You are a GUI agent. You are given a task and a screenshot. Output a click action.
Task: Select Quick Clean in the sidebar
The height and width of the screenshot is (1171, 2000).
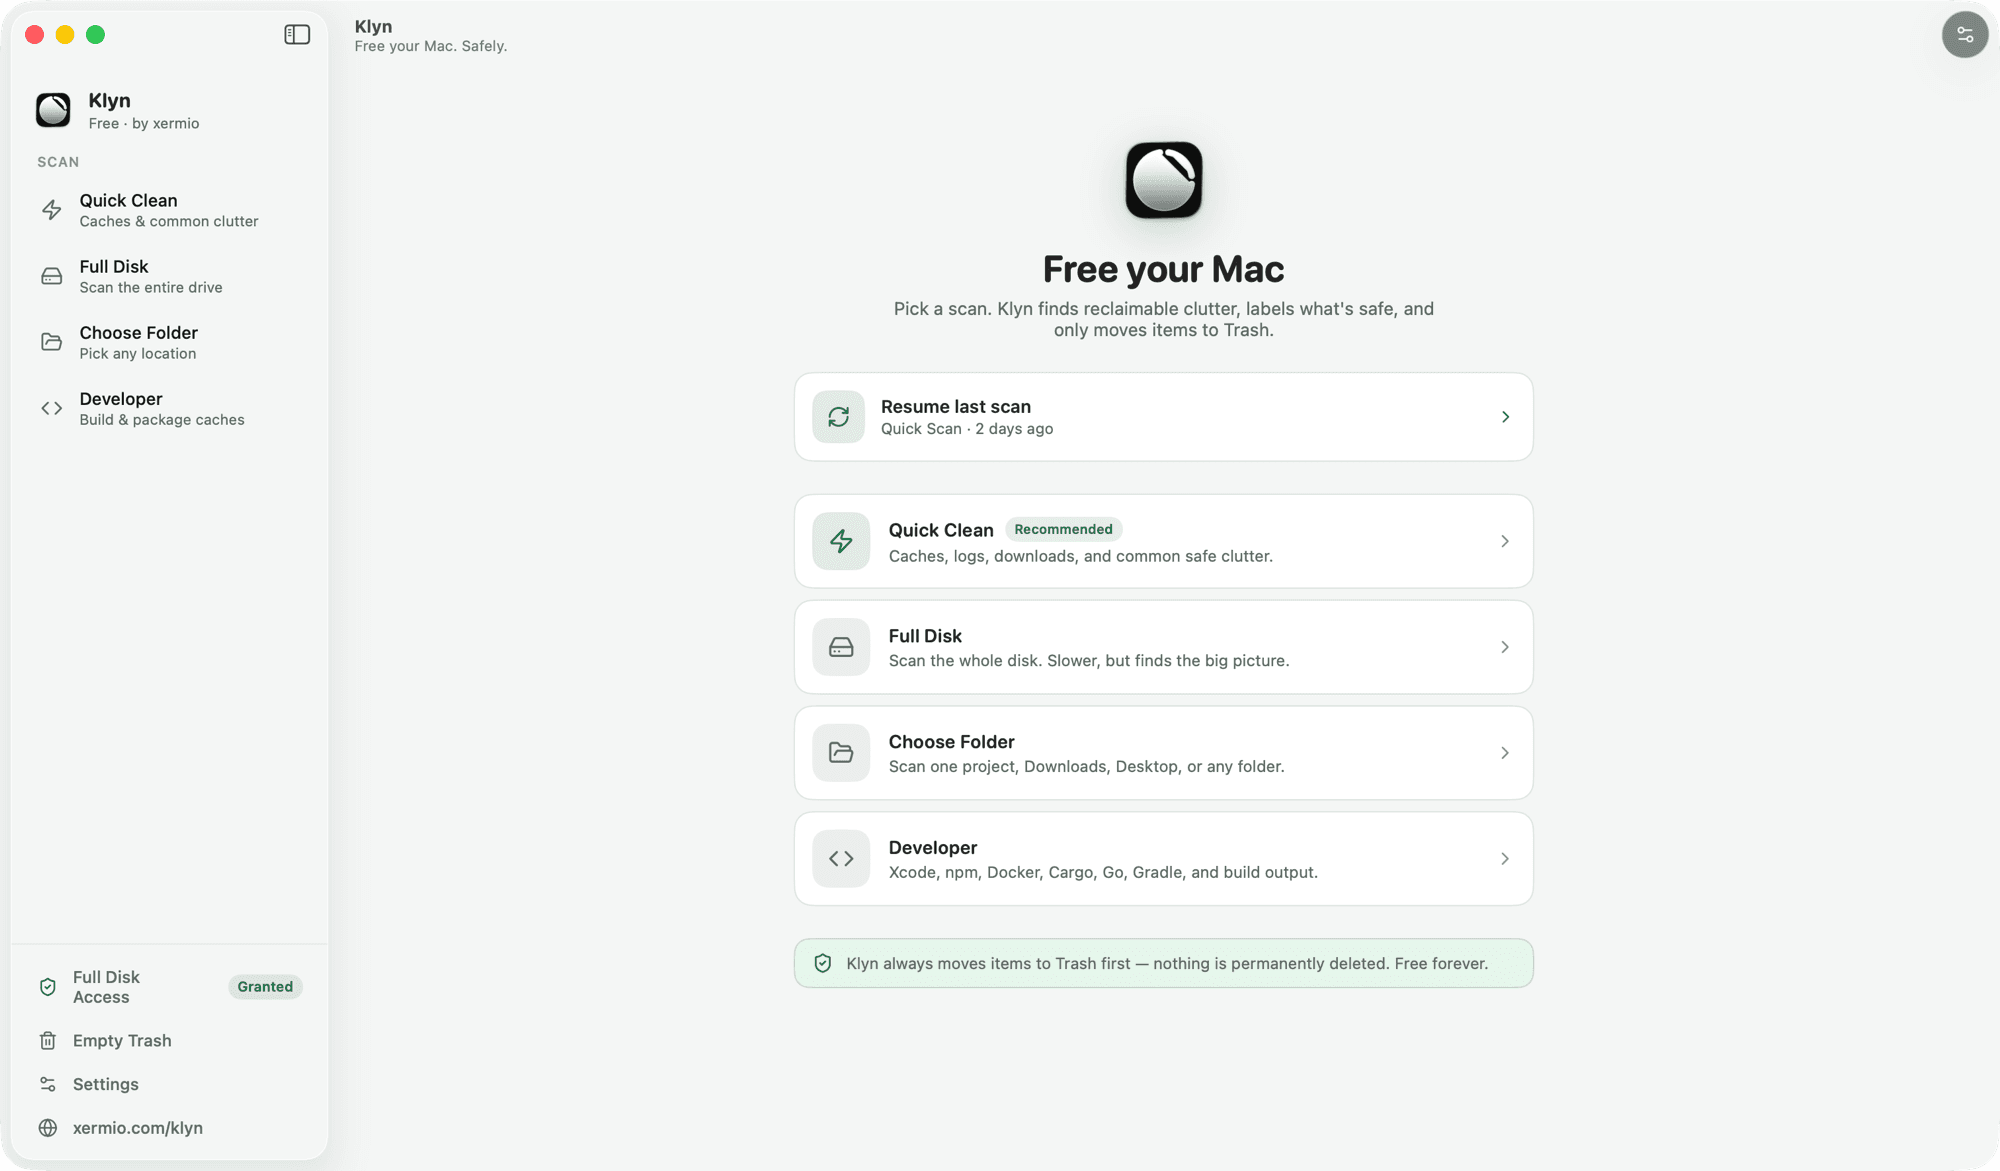click(x=169, y=210)
